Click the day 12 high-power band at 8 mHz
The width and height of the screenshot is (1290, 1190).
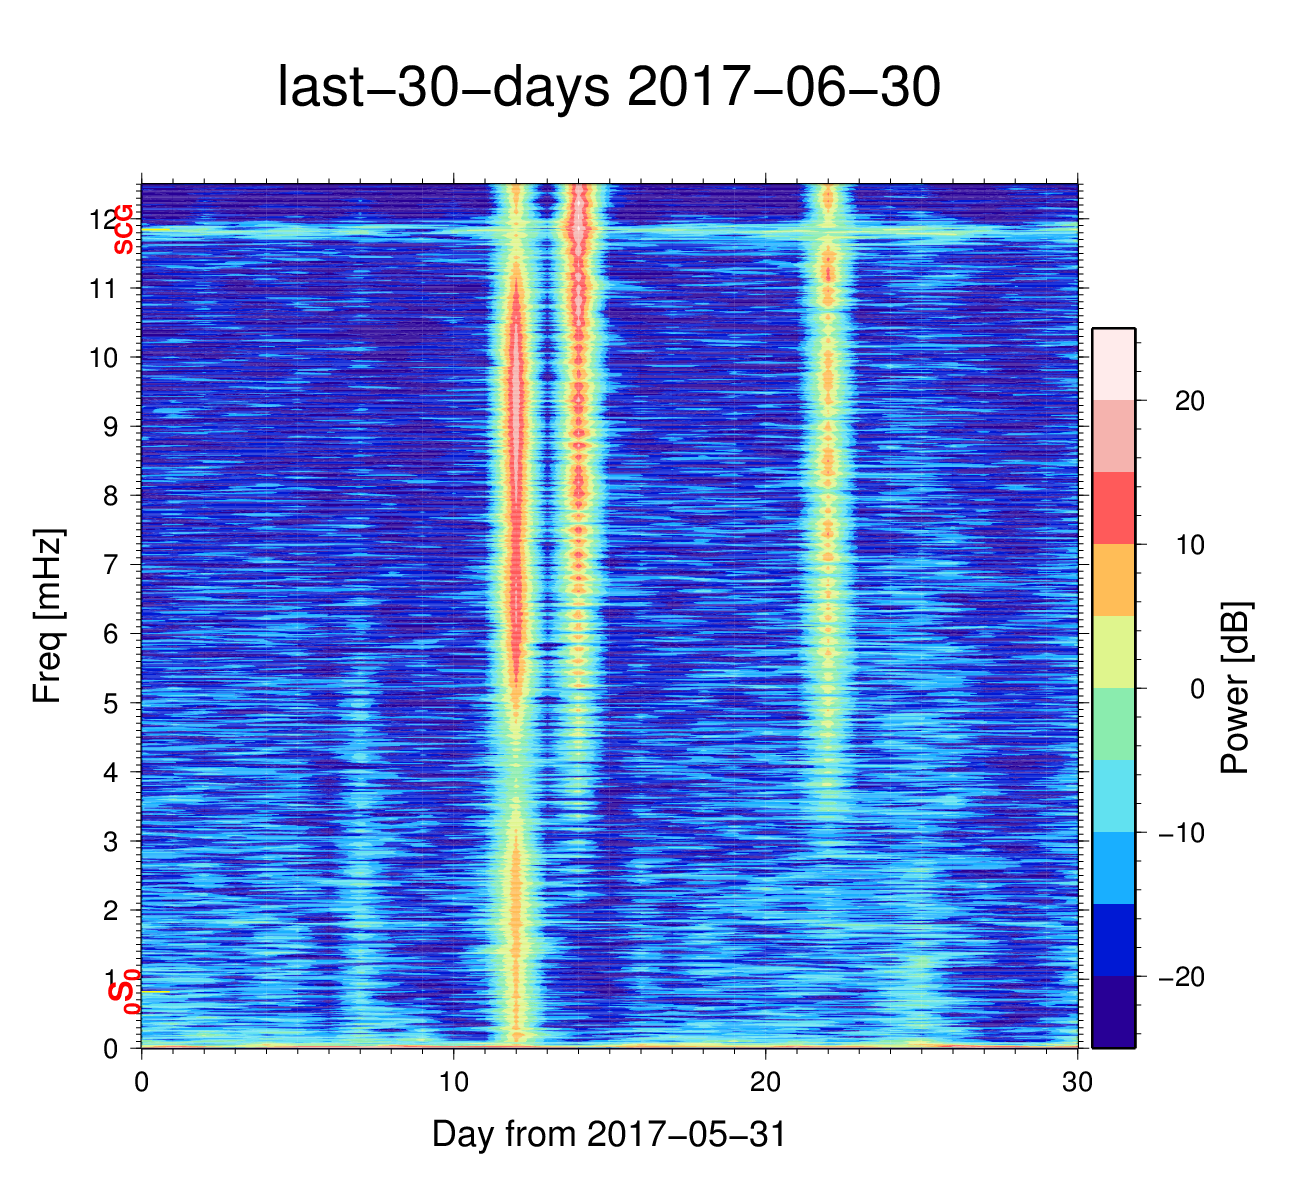point(516,496)
